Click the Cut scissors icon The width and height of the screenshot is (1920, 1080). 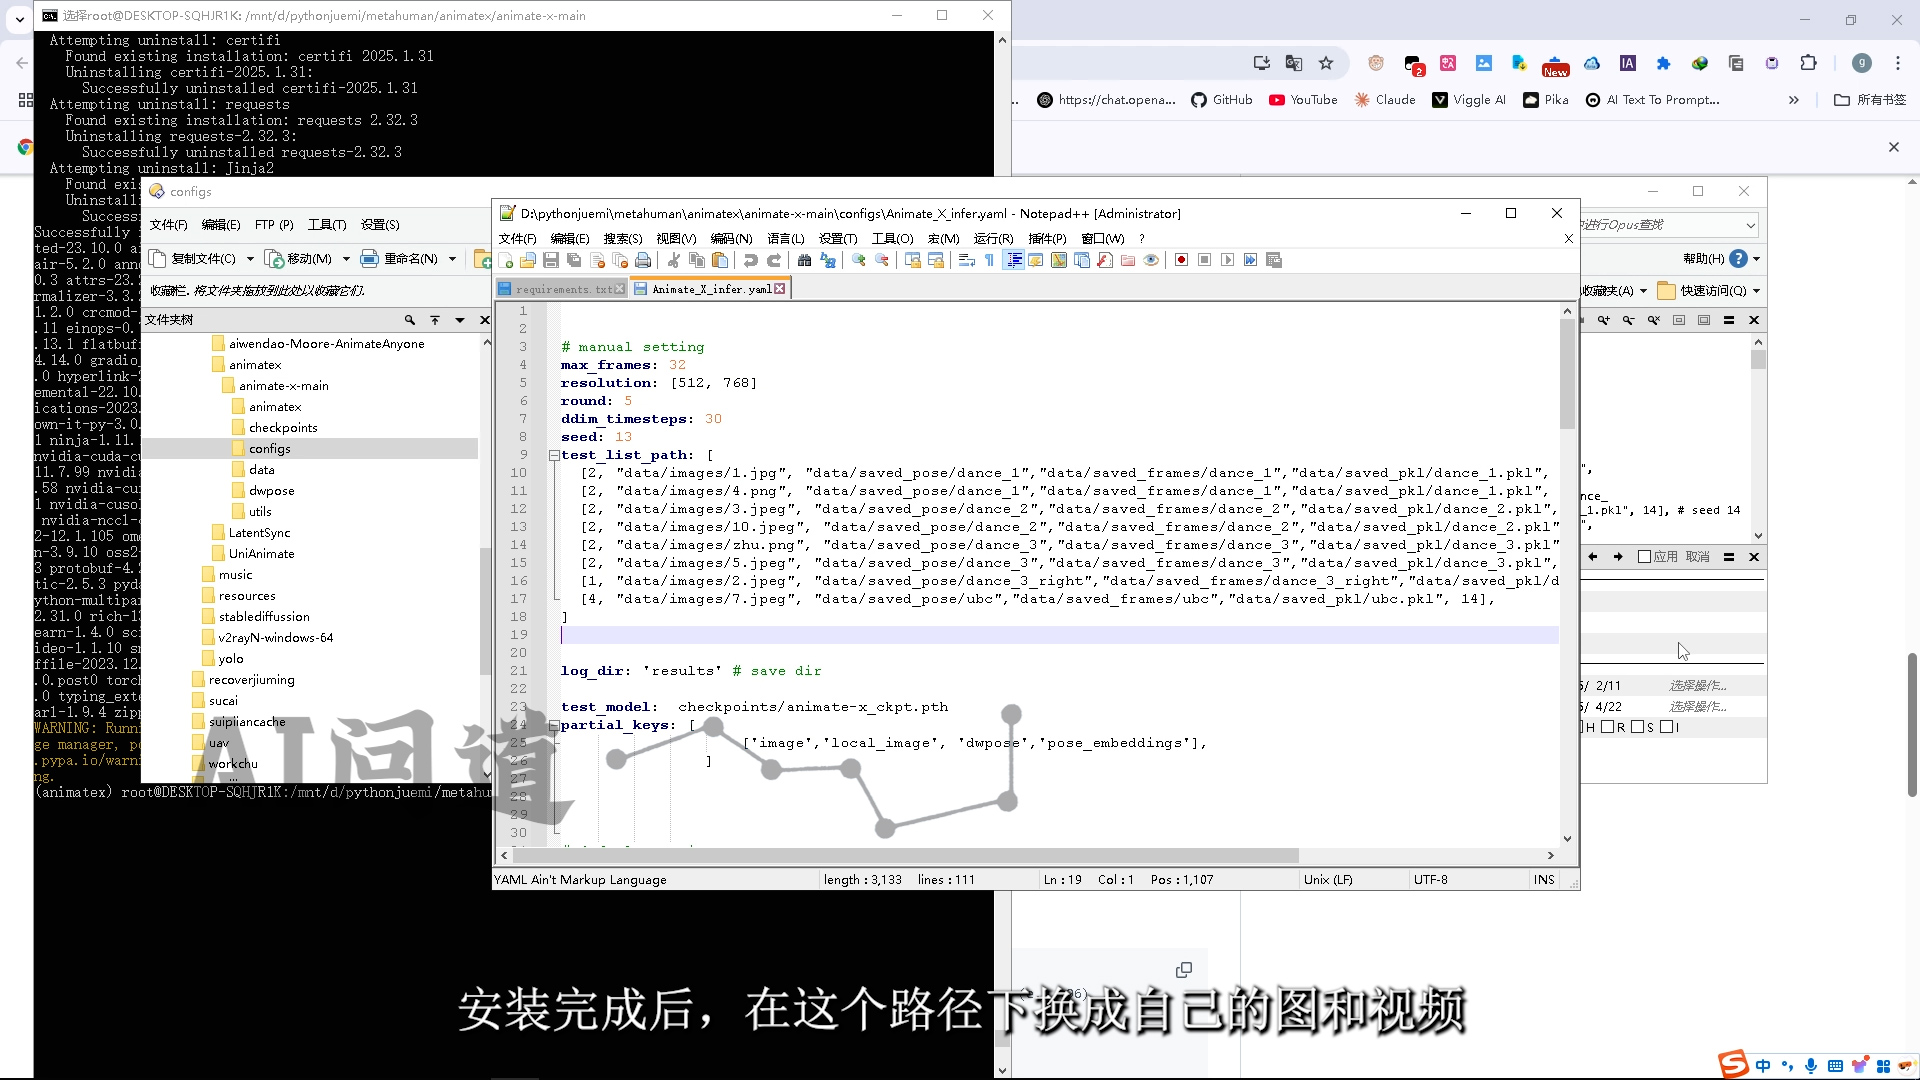[674, 260]
